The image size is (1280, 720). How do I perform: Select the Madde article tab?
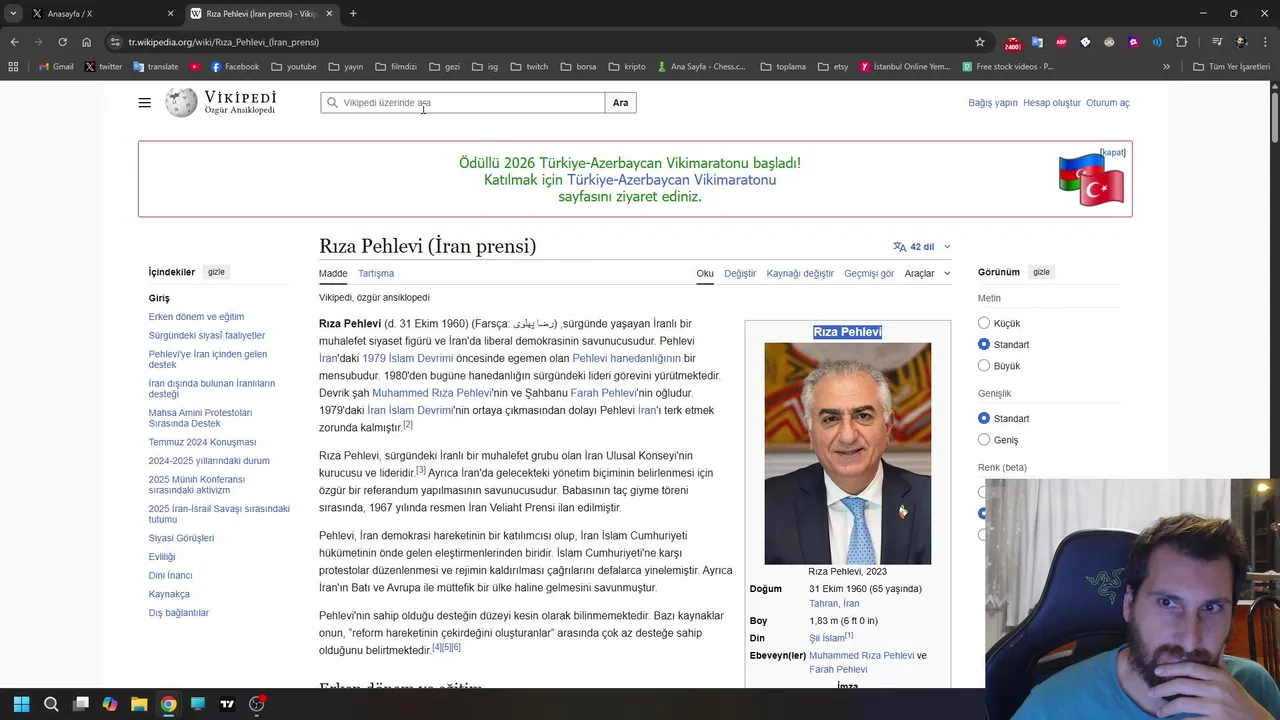pos(333,273)
